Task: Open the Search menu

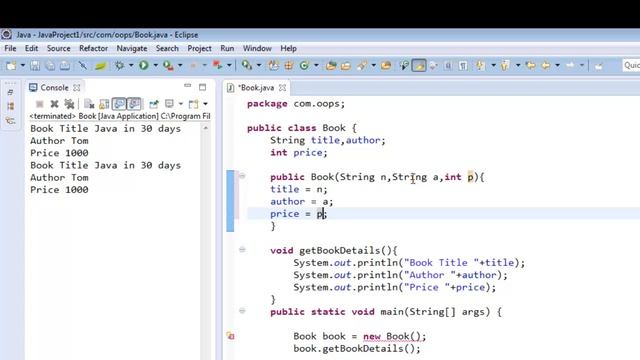Action: point(167,48)
